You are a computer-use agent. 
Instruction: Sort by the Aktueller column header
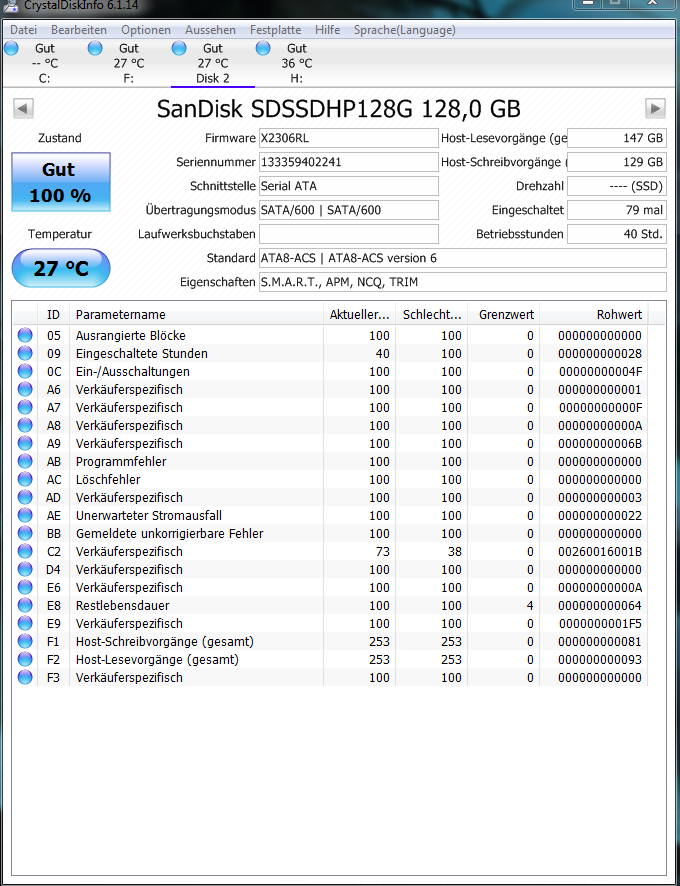[x=360, y=315]
